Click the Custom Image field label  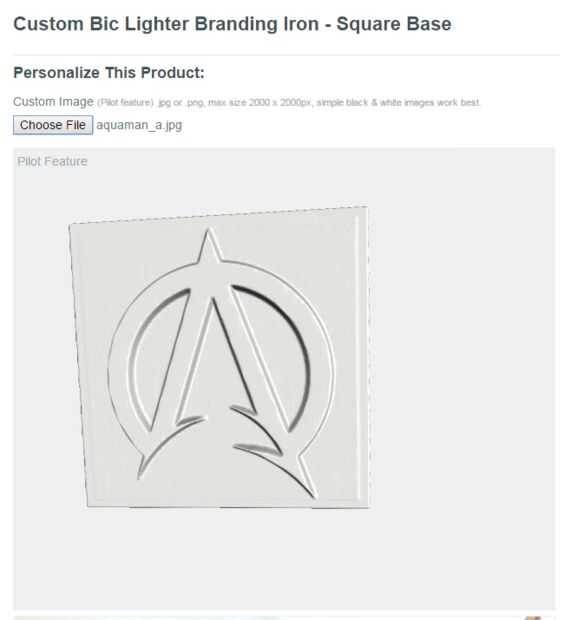pos(53,102)
